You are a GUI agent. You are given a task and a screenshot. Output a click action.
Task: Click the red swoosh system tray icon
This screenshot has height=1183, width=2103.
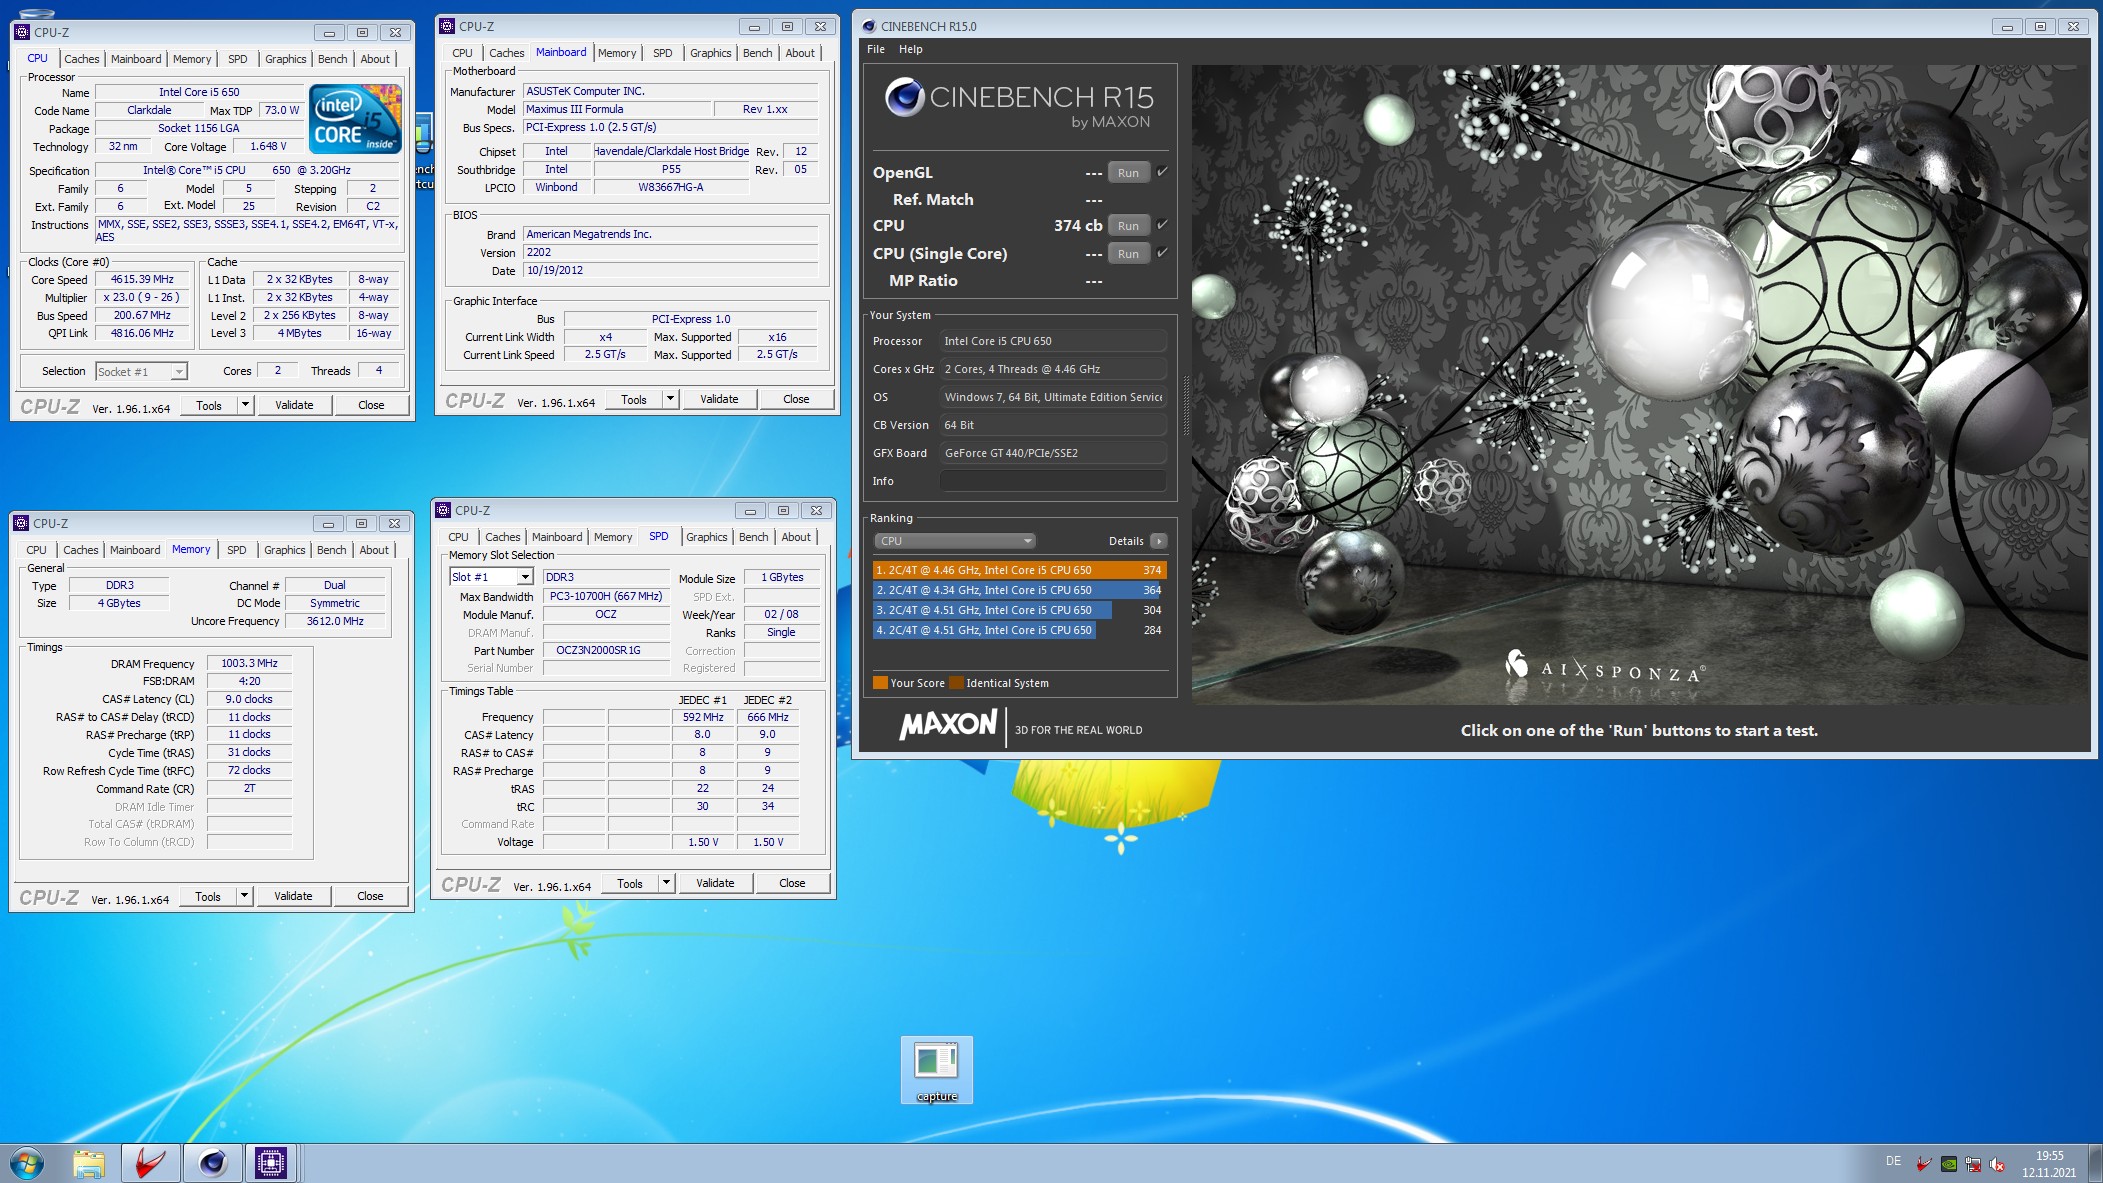pyautogui.click(x=1924, y=1163)
